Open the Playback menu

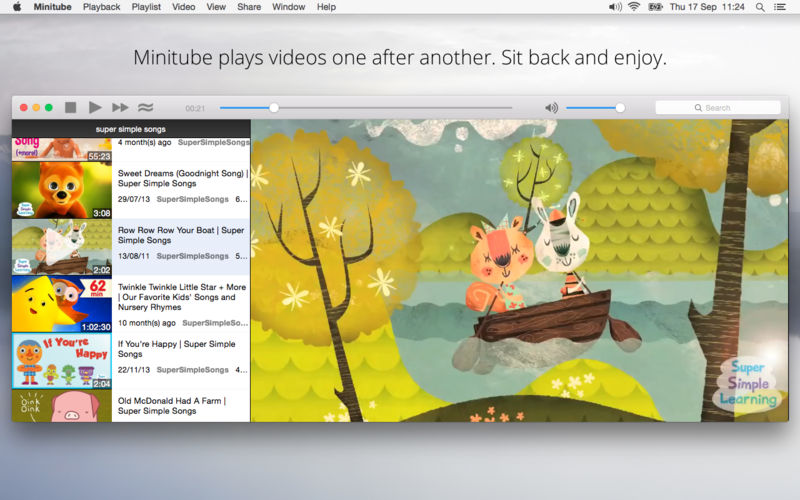pyautogui.click(x=101, y=7)
